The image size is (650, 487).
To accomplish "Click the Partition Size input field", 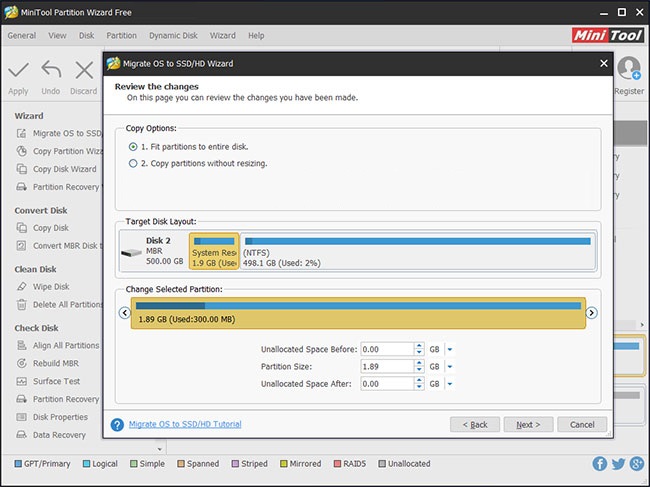I will click(384, 367).
